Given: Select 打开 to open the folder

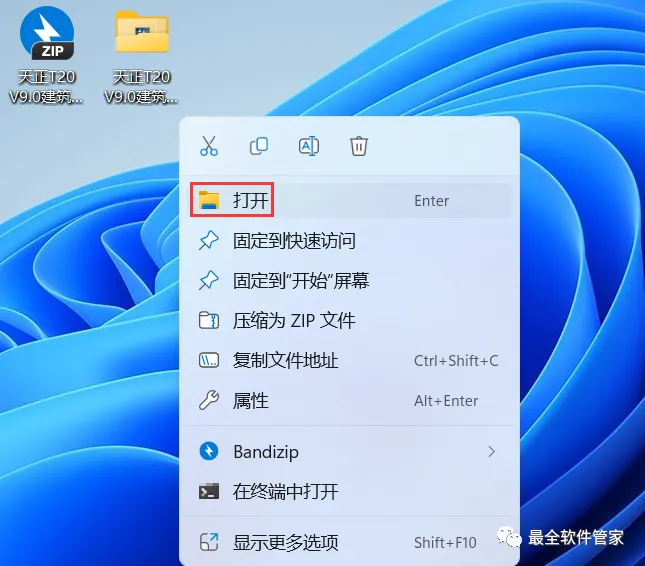Looking at the screenshot, I should 349,200.
